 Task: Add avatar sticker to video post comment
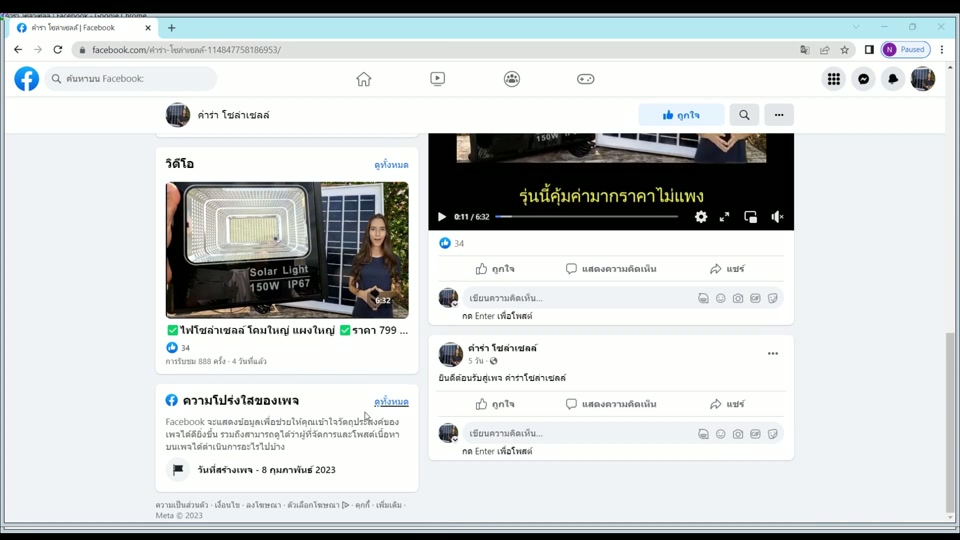tap(703, 298)
